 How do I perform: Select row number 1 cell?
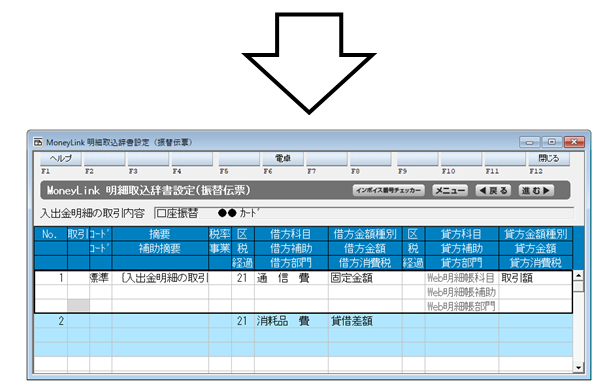coord(51,278)
